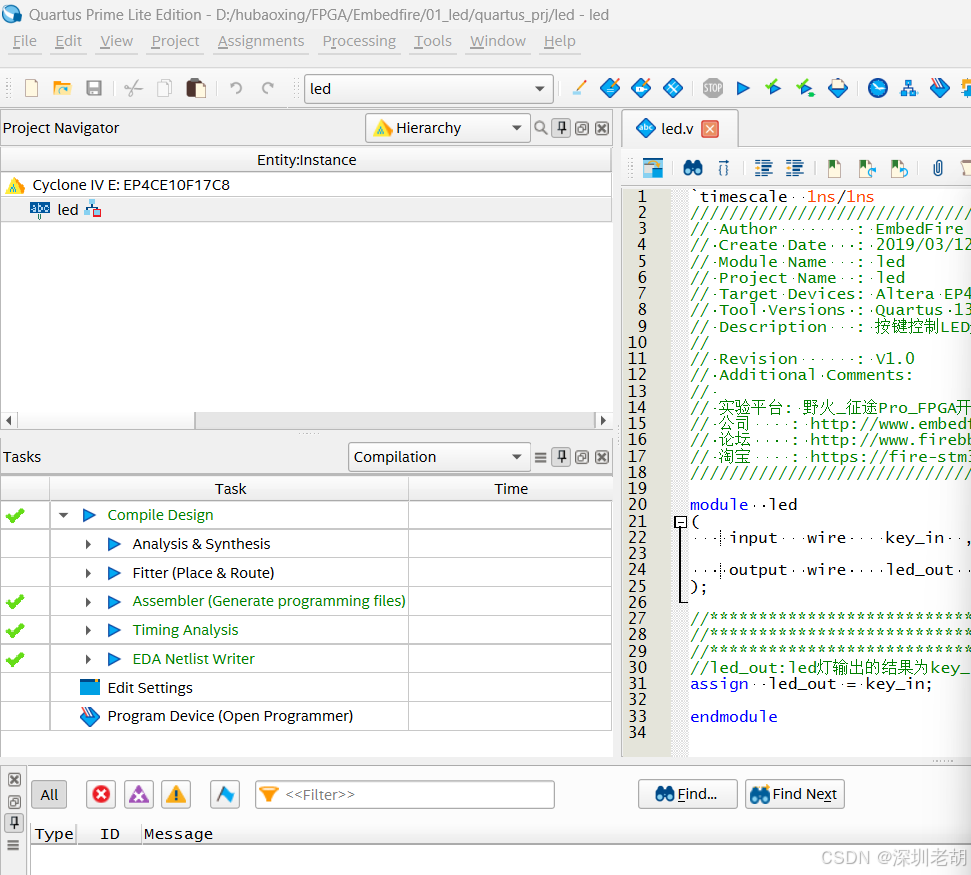Toggle the All messages filter button
971x875 pixels.
click(49, 794)
